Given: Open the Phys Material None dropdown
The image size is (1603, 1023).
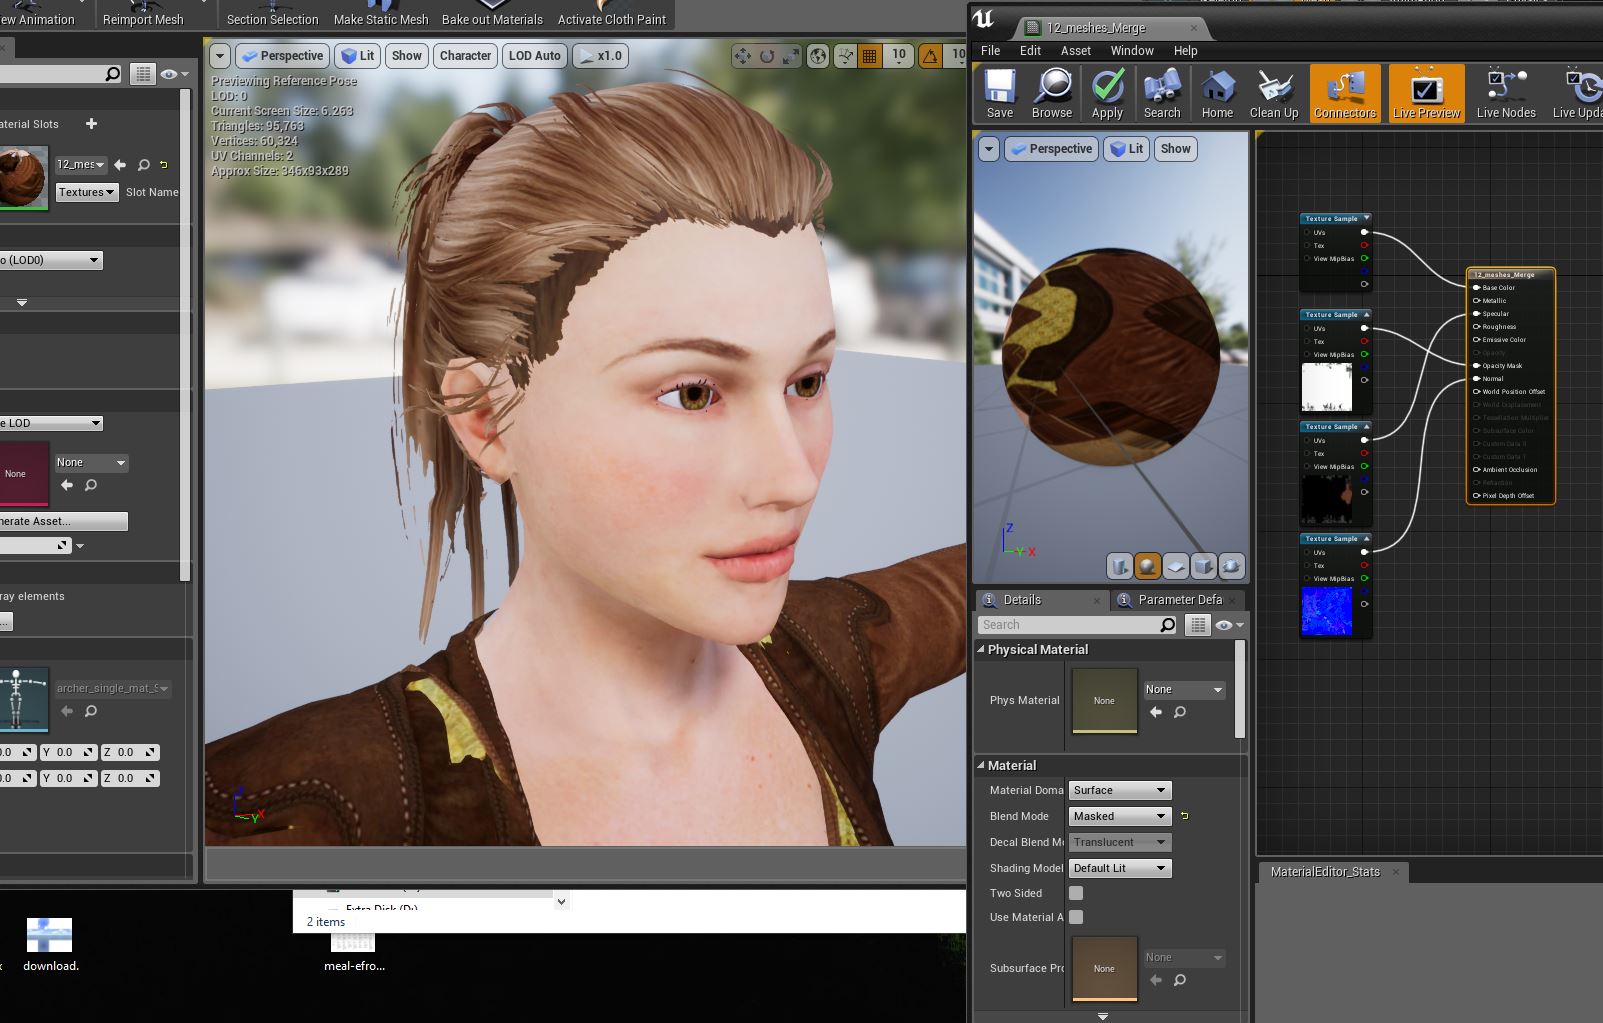Looking at the screenshot, I should point(1185,689).
